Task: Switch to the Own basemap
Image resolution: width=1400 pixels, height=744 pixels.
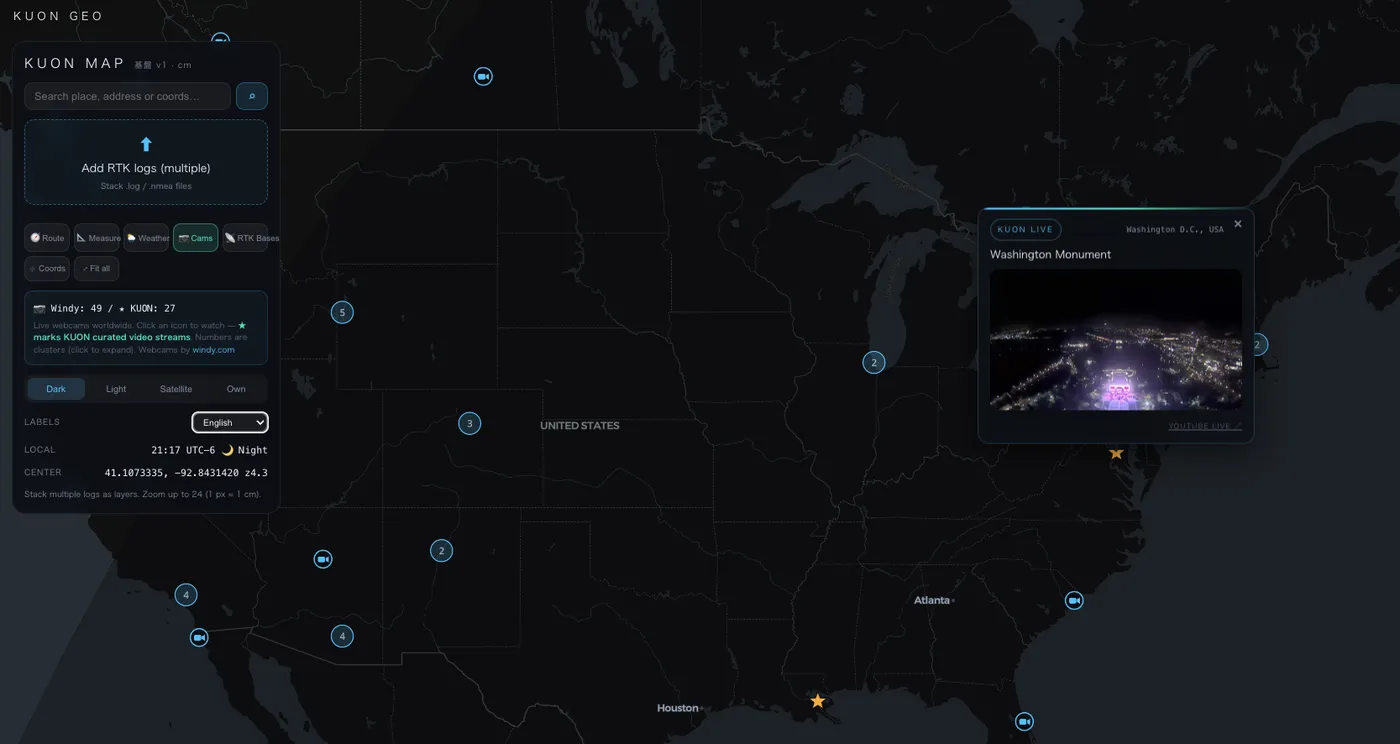Action: (236, 389)
